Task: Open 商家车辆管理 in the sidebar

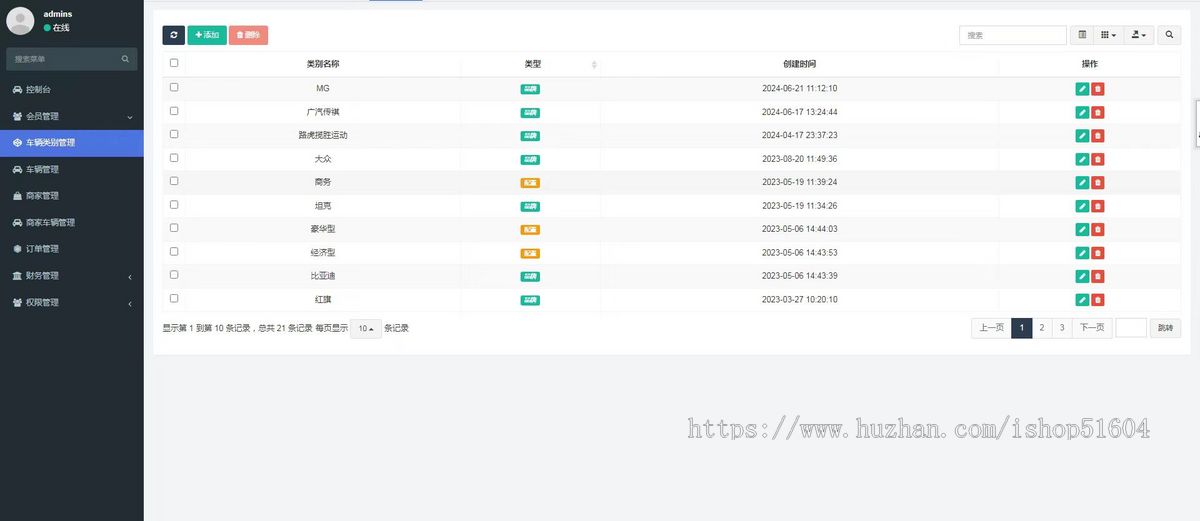Action: click(71, 222)
